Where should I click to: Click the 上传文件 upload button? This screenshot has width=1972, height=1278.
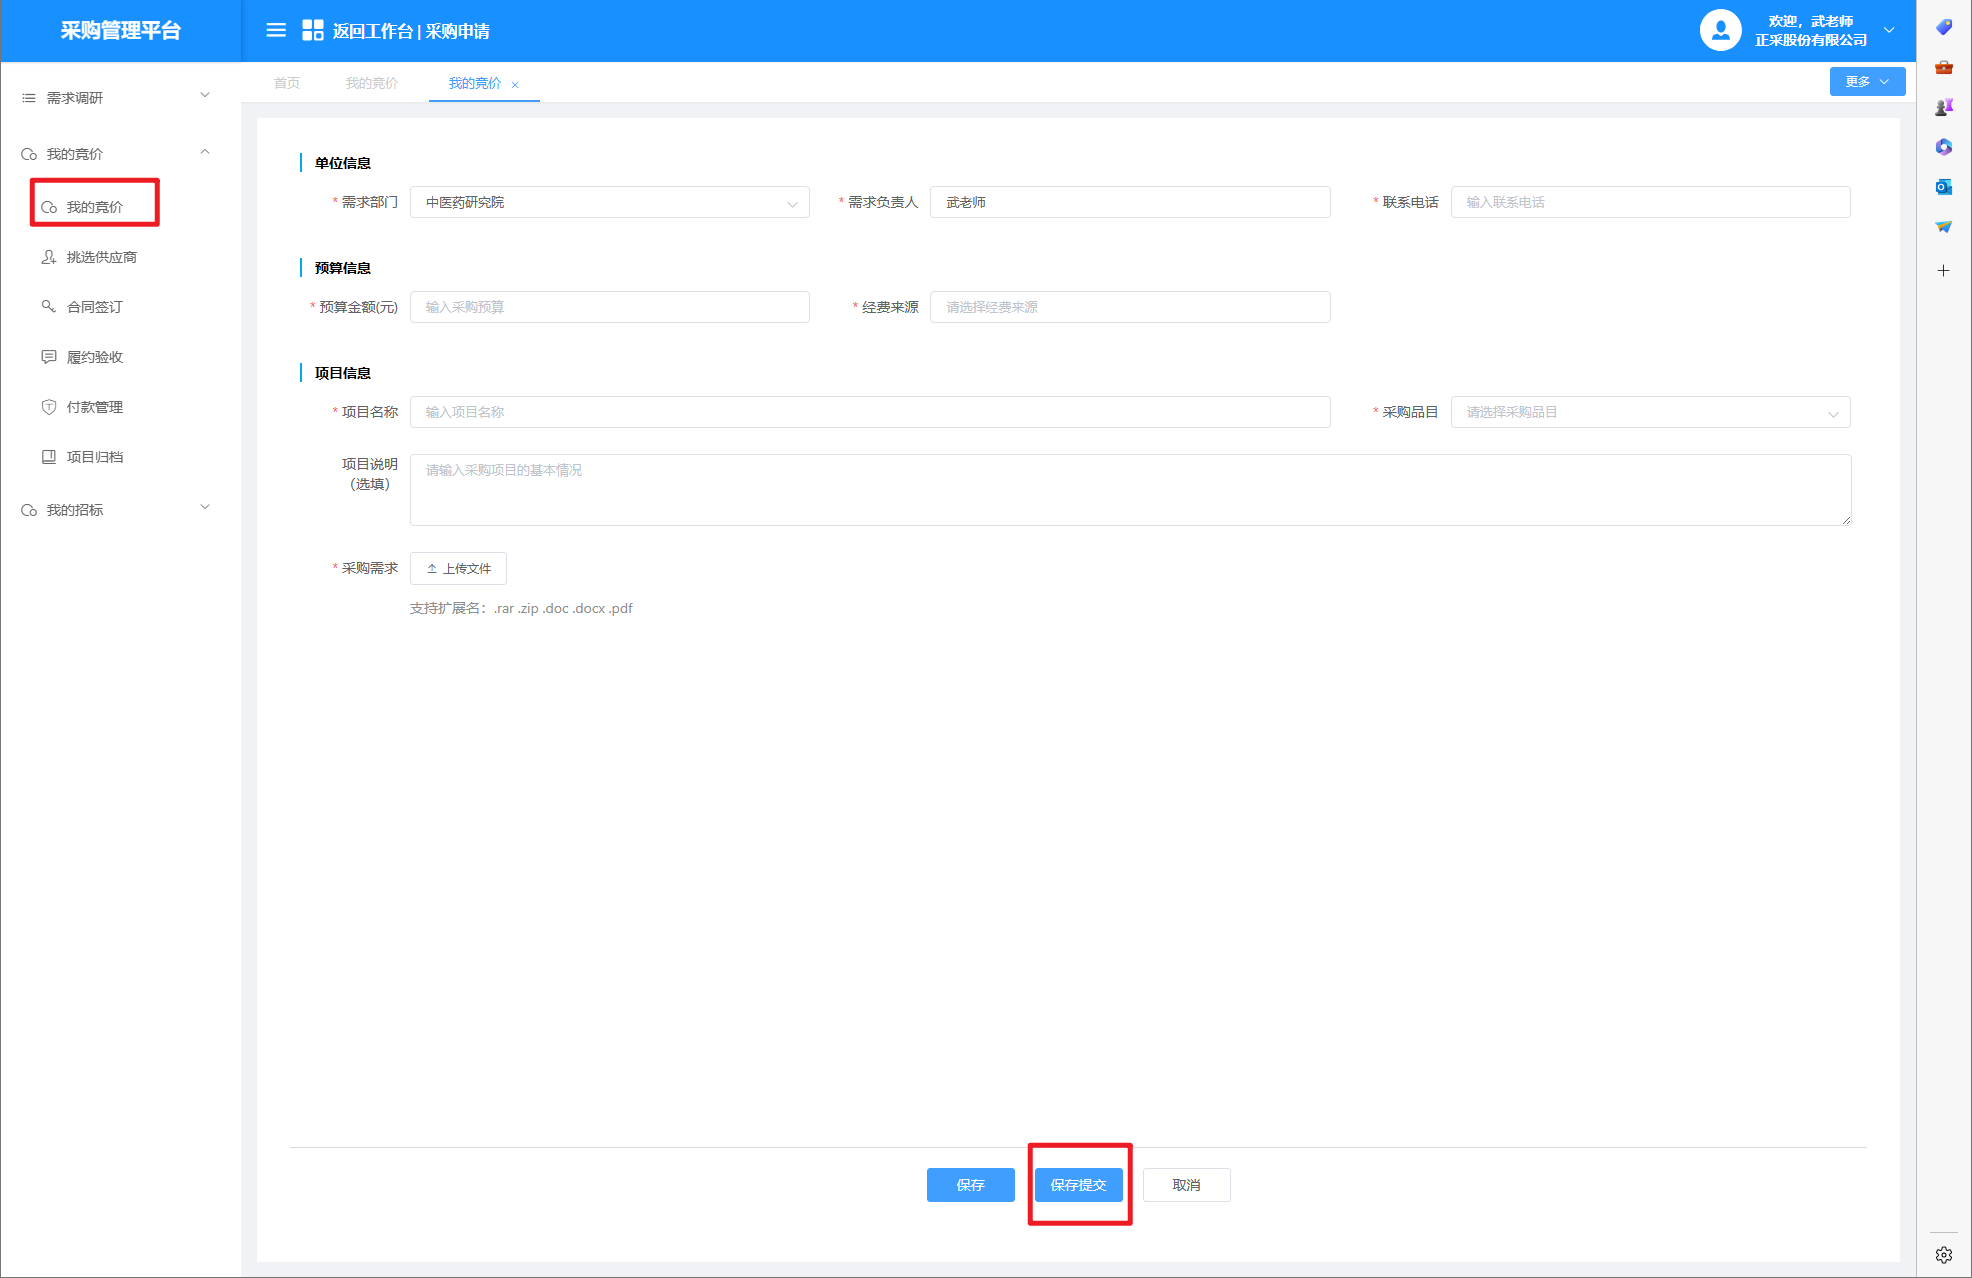pyautogui.click(x=458, y=568)
